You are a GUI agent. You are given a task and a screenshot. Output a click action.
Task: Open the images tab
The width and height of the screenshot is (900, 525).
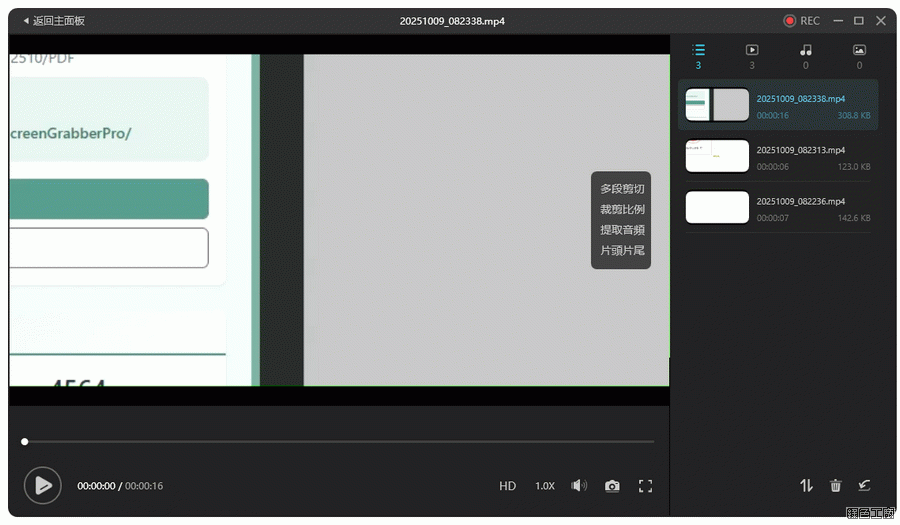tap(859, 55)
